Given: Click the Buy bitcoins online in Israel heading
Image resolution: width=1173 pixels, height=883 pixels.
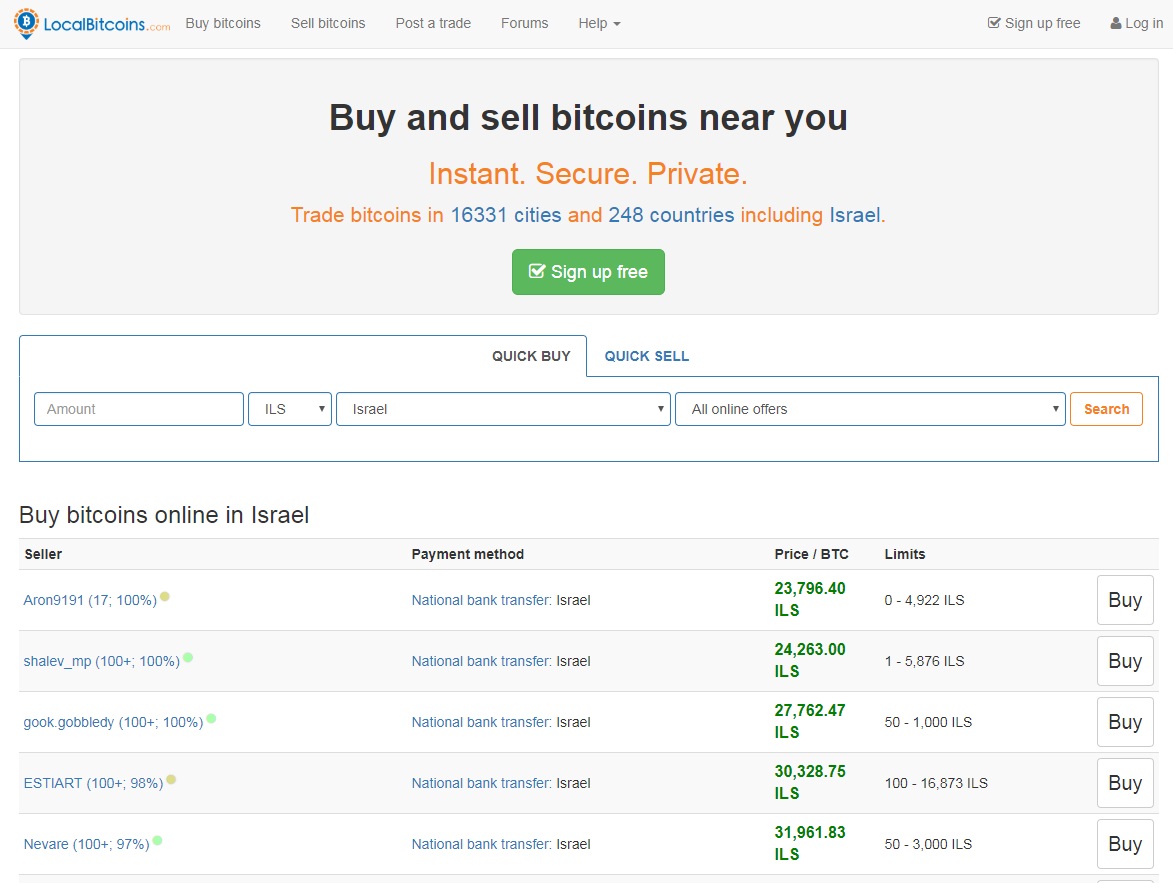Looking at the screenshot, I should click(x=164, y=515).
